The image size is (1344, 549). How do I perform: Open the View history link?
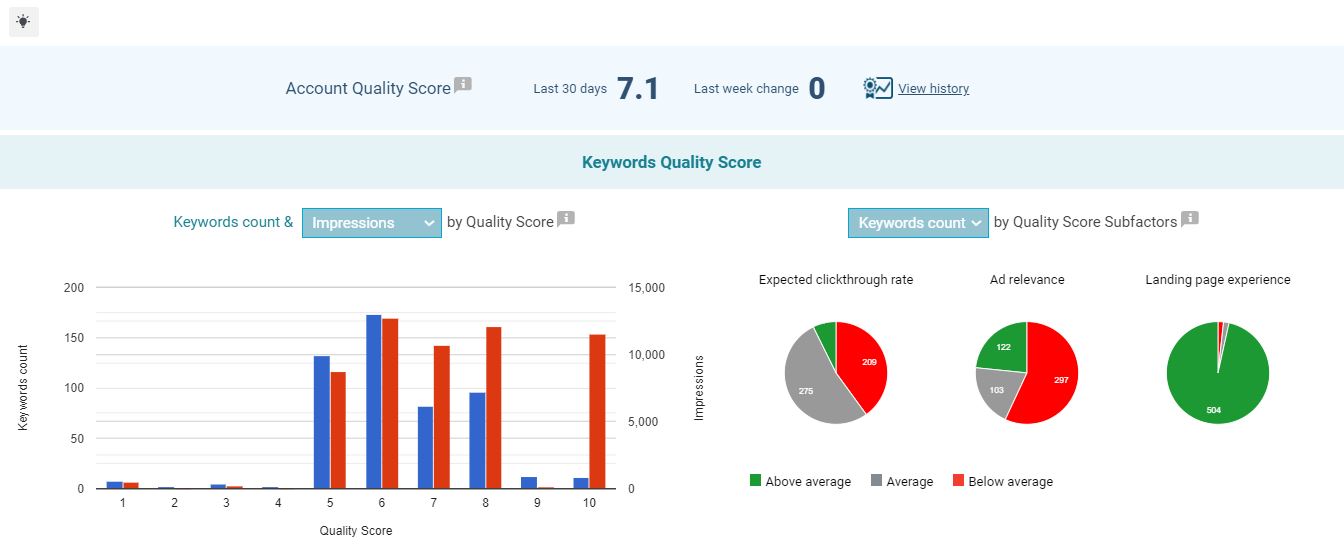[933, 88]
